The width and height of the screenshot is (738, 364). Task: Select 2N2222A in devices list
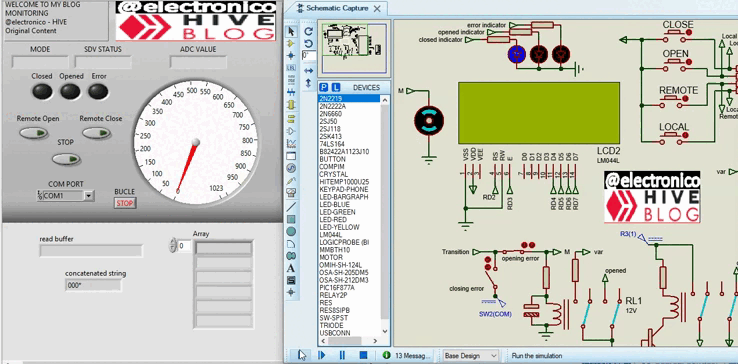click(332, 106)
